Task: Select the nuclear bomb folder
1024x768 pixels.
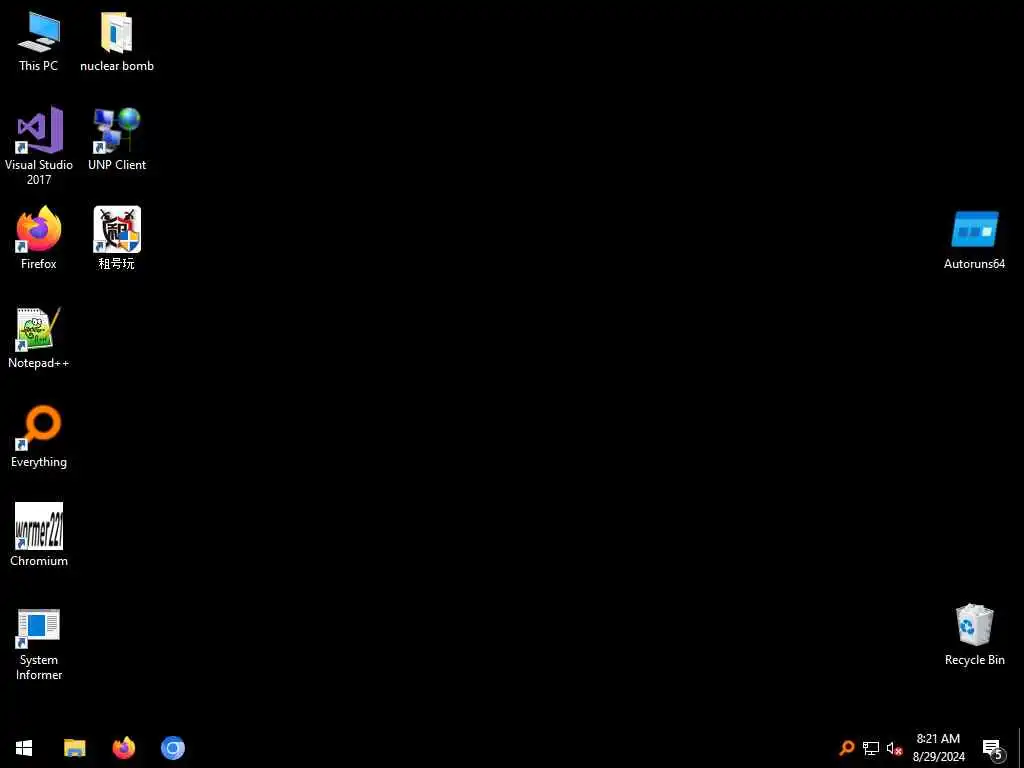Action: 117,41
